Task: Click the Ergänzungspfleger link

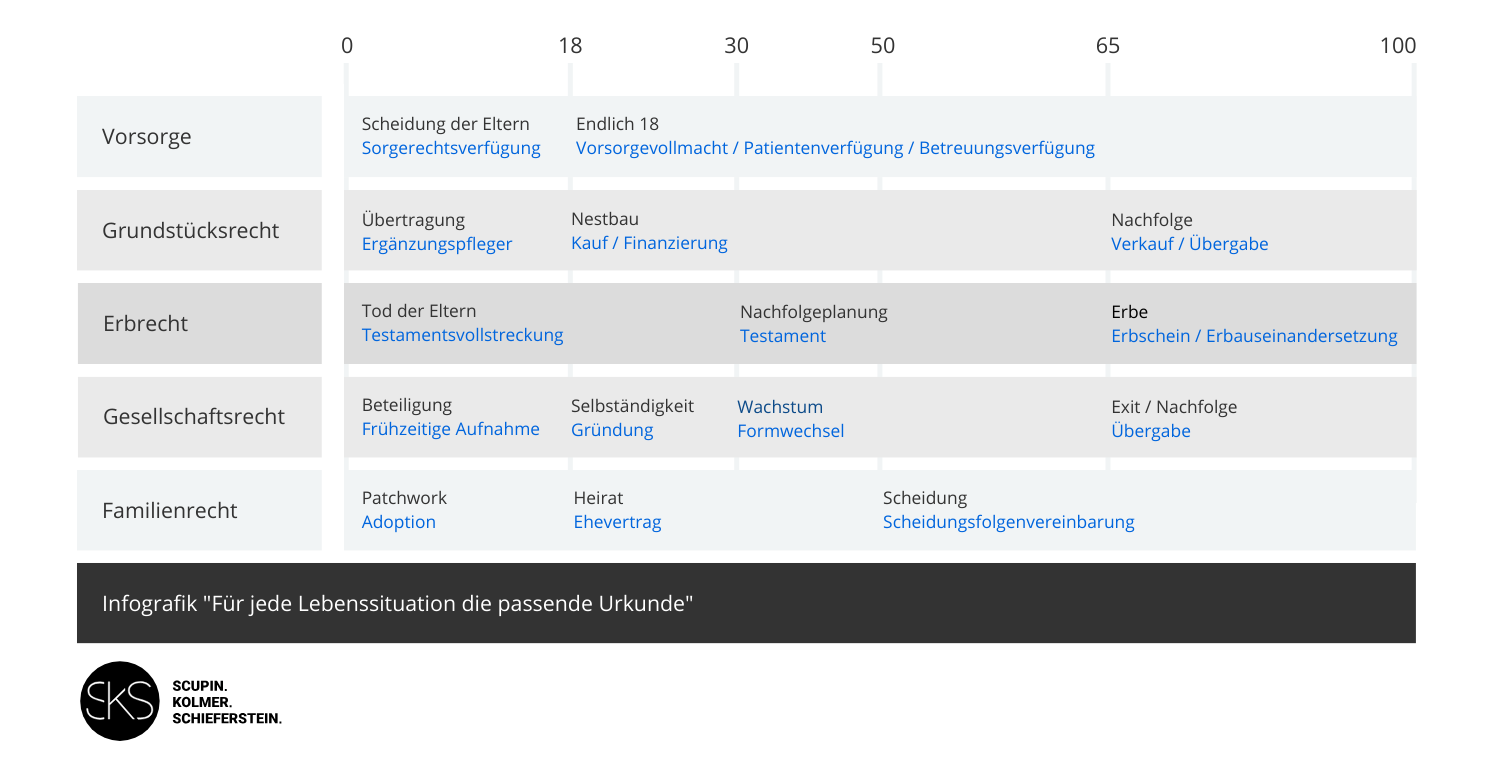Action: coord(436,244)
